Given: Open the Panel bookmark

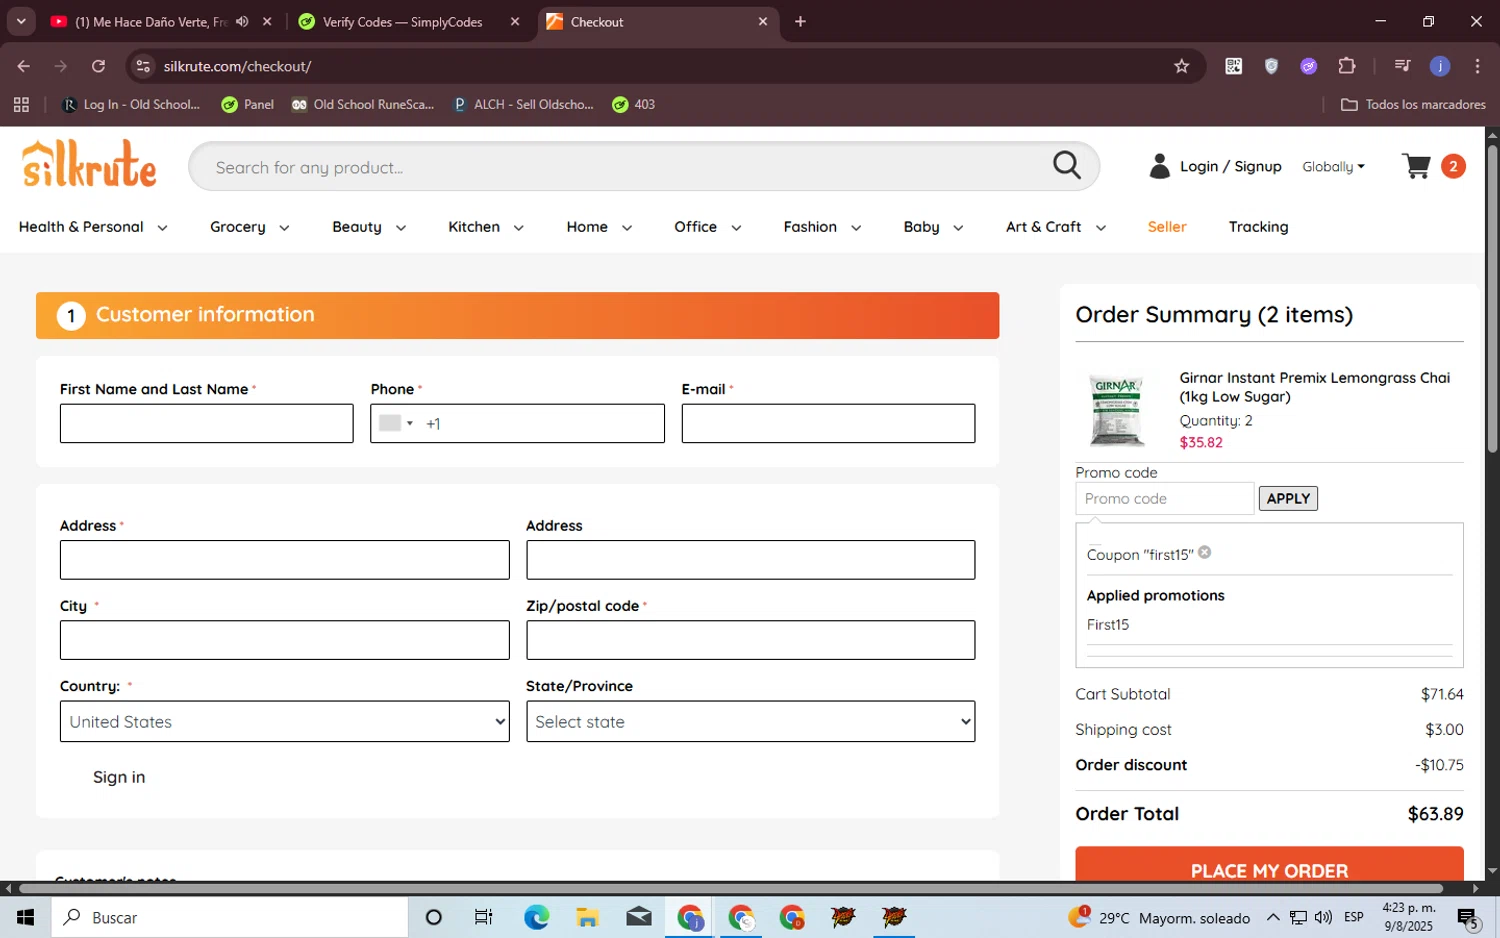Looking at the screenshot, I should 247,104.
